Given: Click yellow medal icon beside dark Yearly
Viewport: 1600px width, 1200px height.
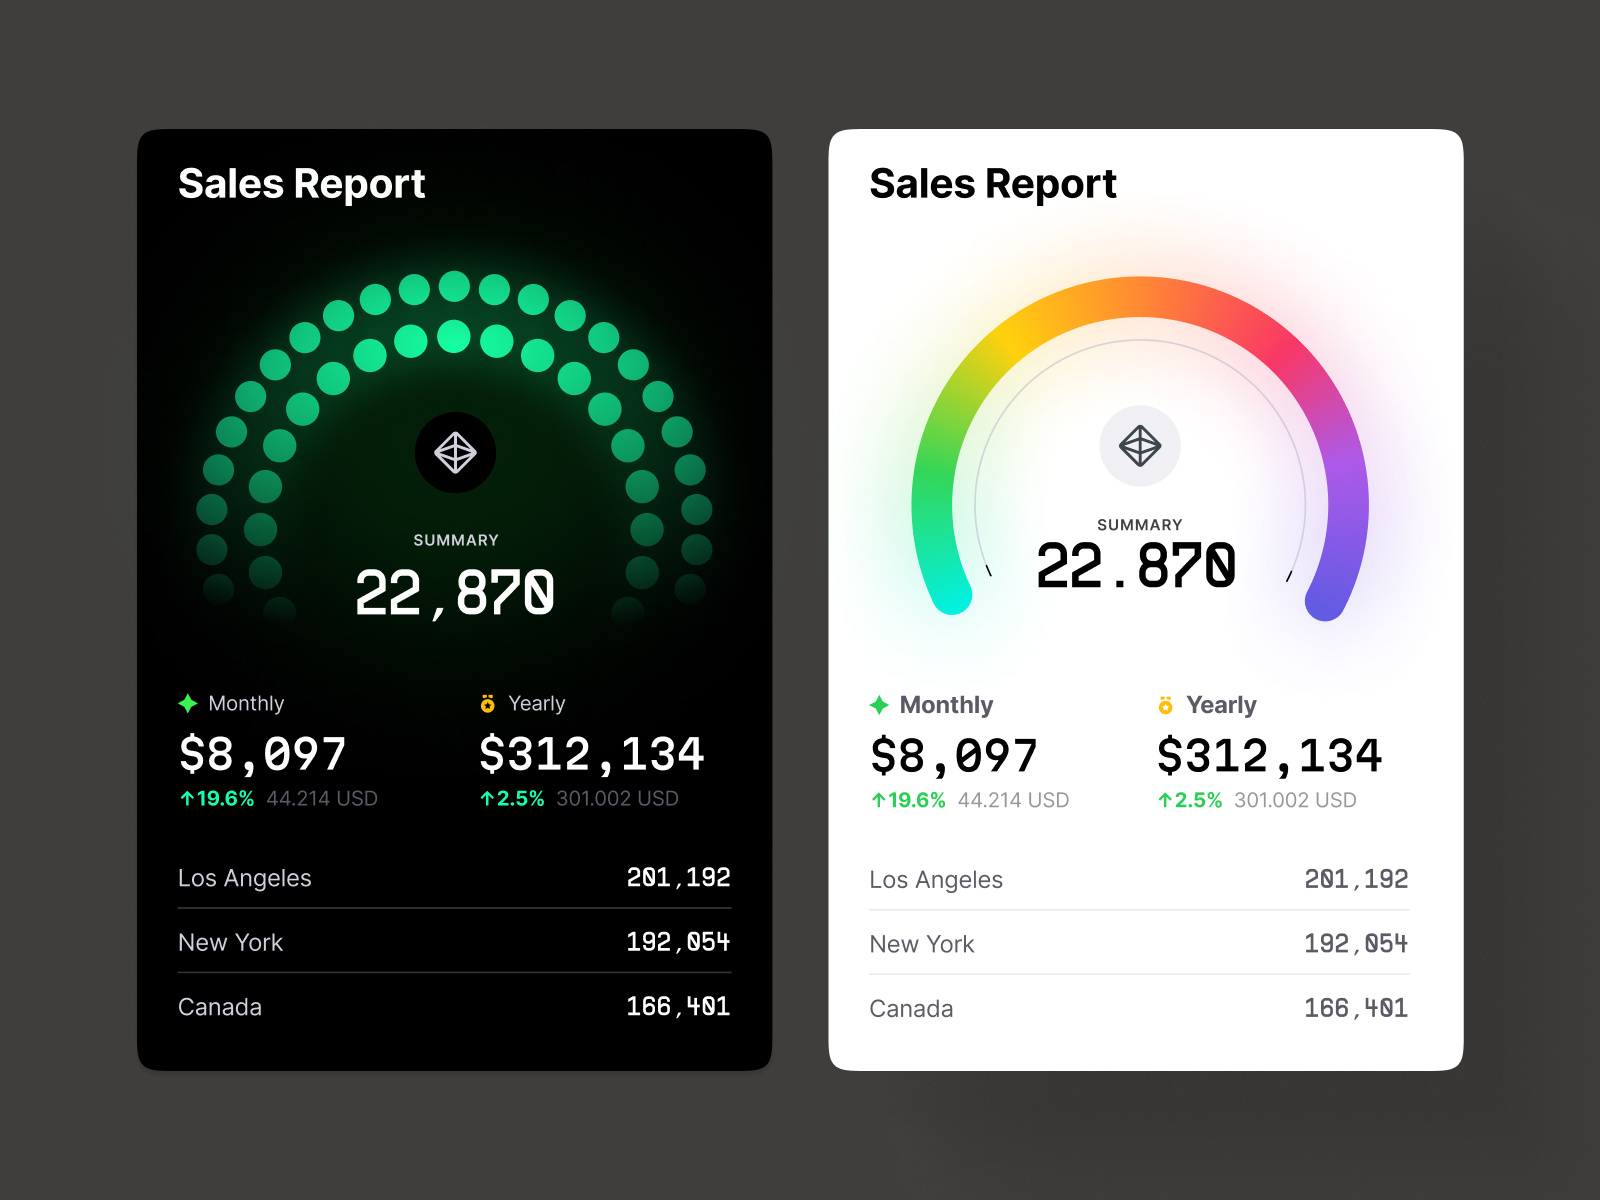Looking at the screenshot, I should [x=488, y=704].
